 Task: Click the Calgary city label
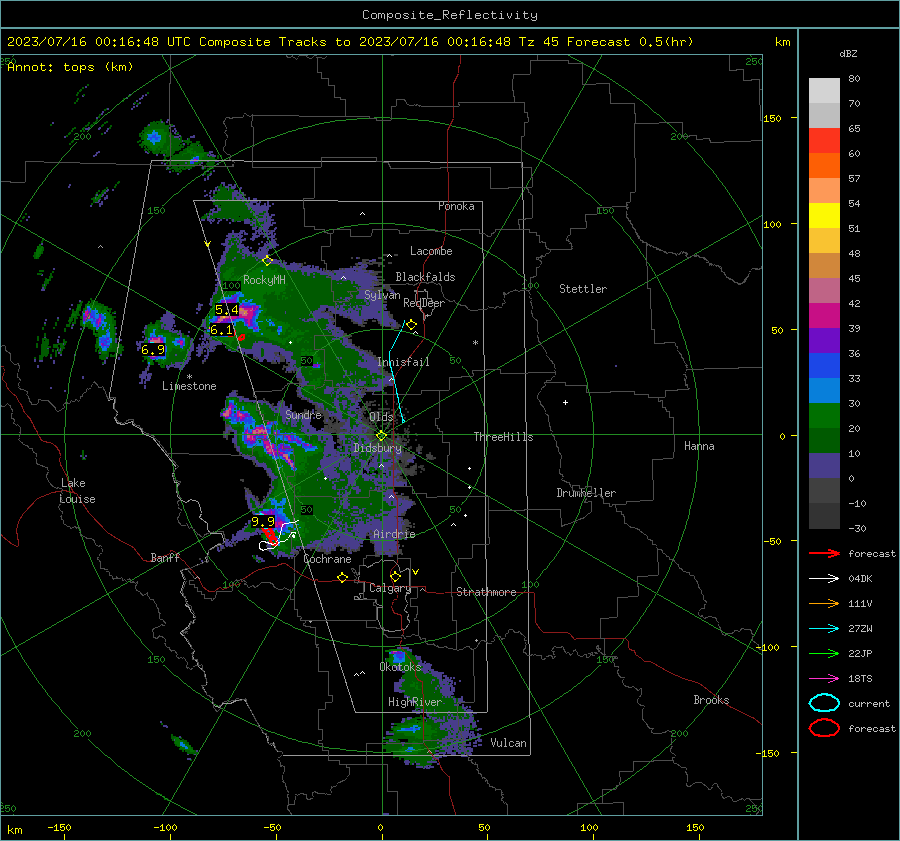(390, 588)
